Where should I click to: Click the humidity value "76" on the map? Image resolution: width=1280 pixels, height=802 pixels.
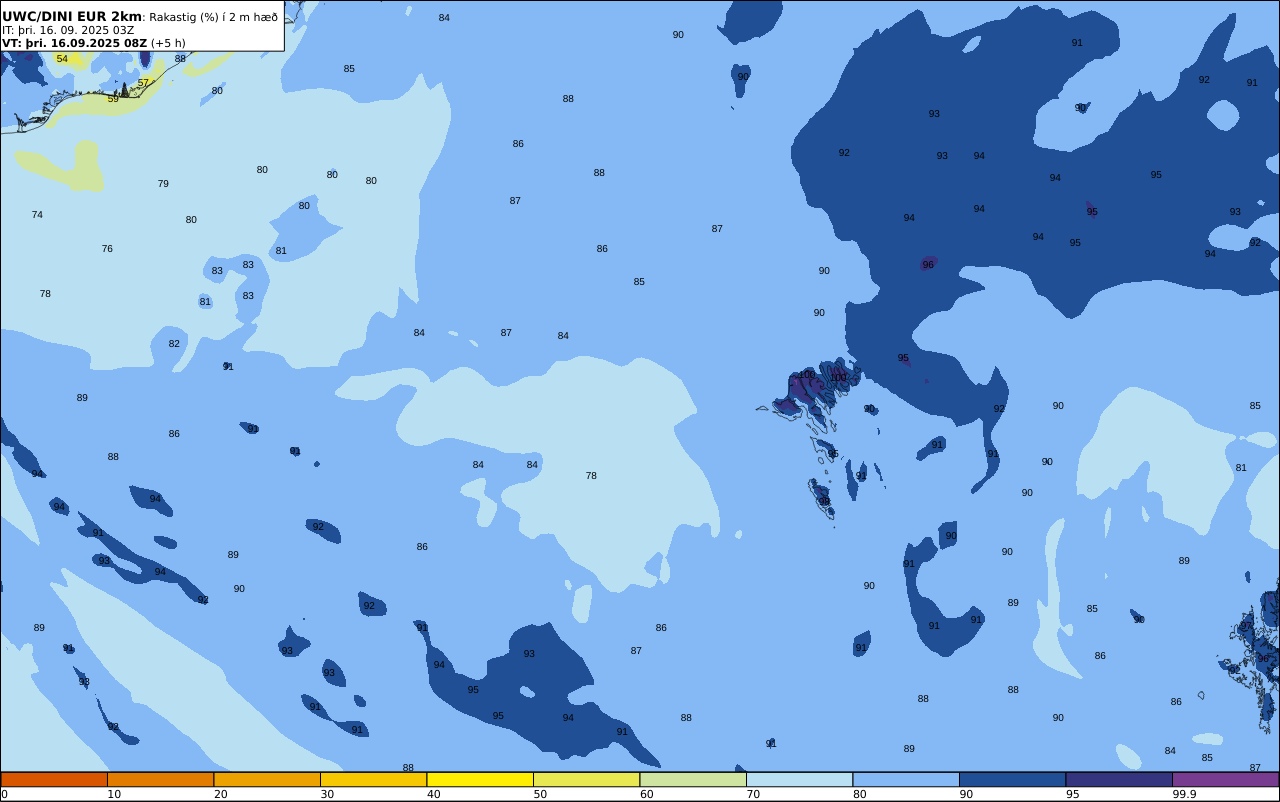107,249
